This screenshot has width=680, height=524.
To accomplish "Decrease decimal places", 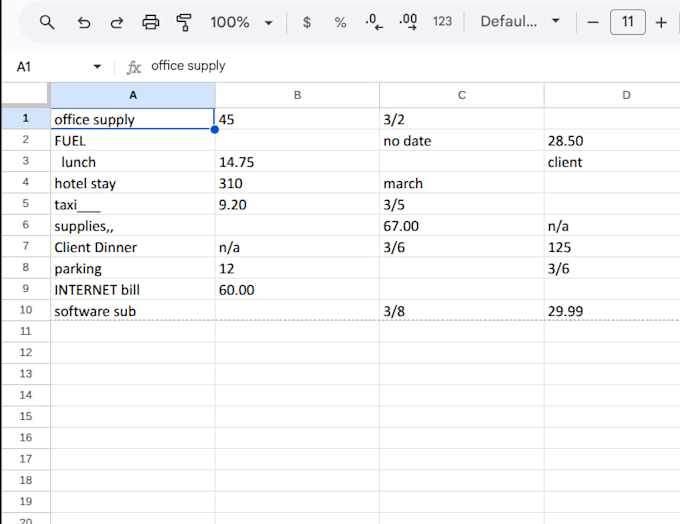I will 374,22.
